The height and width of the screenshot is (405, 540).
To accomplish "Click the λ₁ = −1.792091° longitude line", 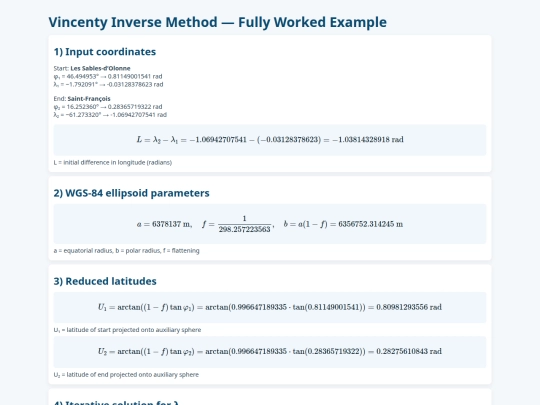I will coord(108,84).
